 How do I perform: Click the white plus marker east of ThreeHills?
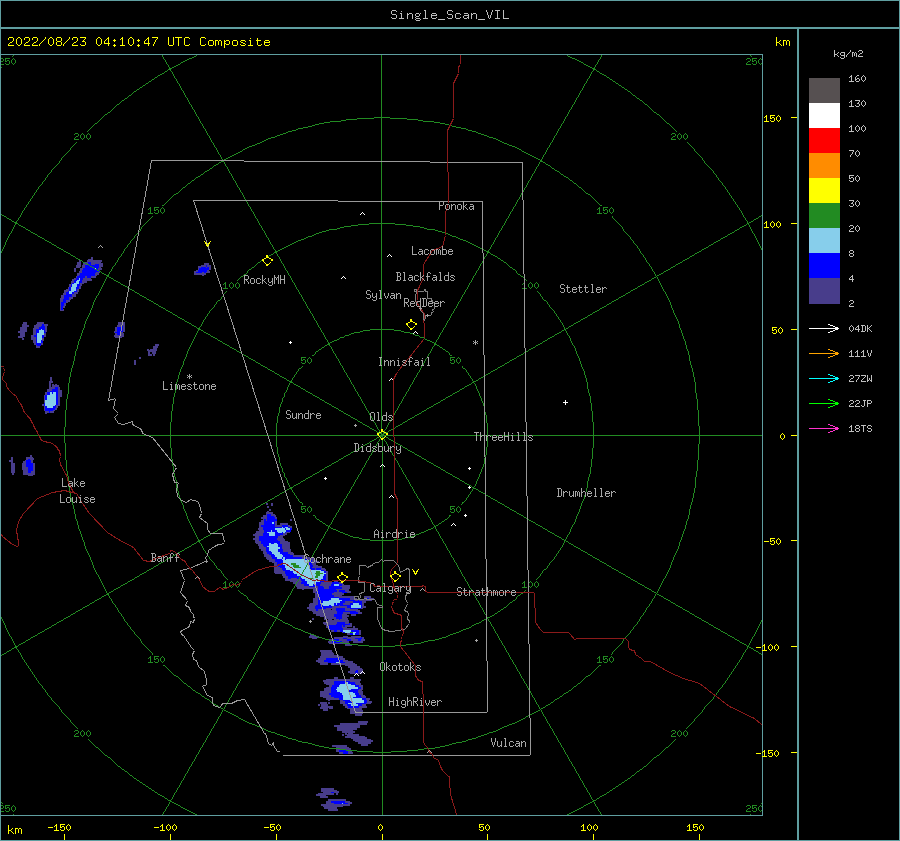(x=565, y=402)
